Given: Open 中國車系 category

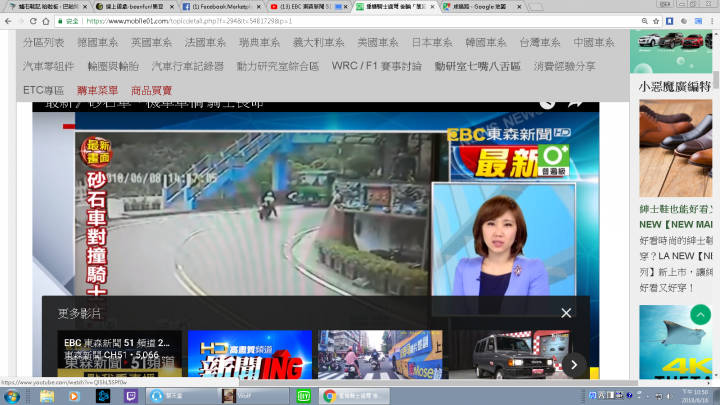Looking at the screenshot, I should (x=594, y=43).
